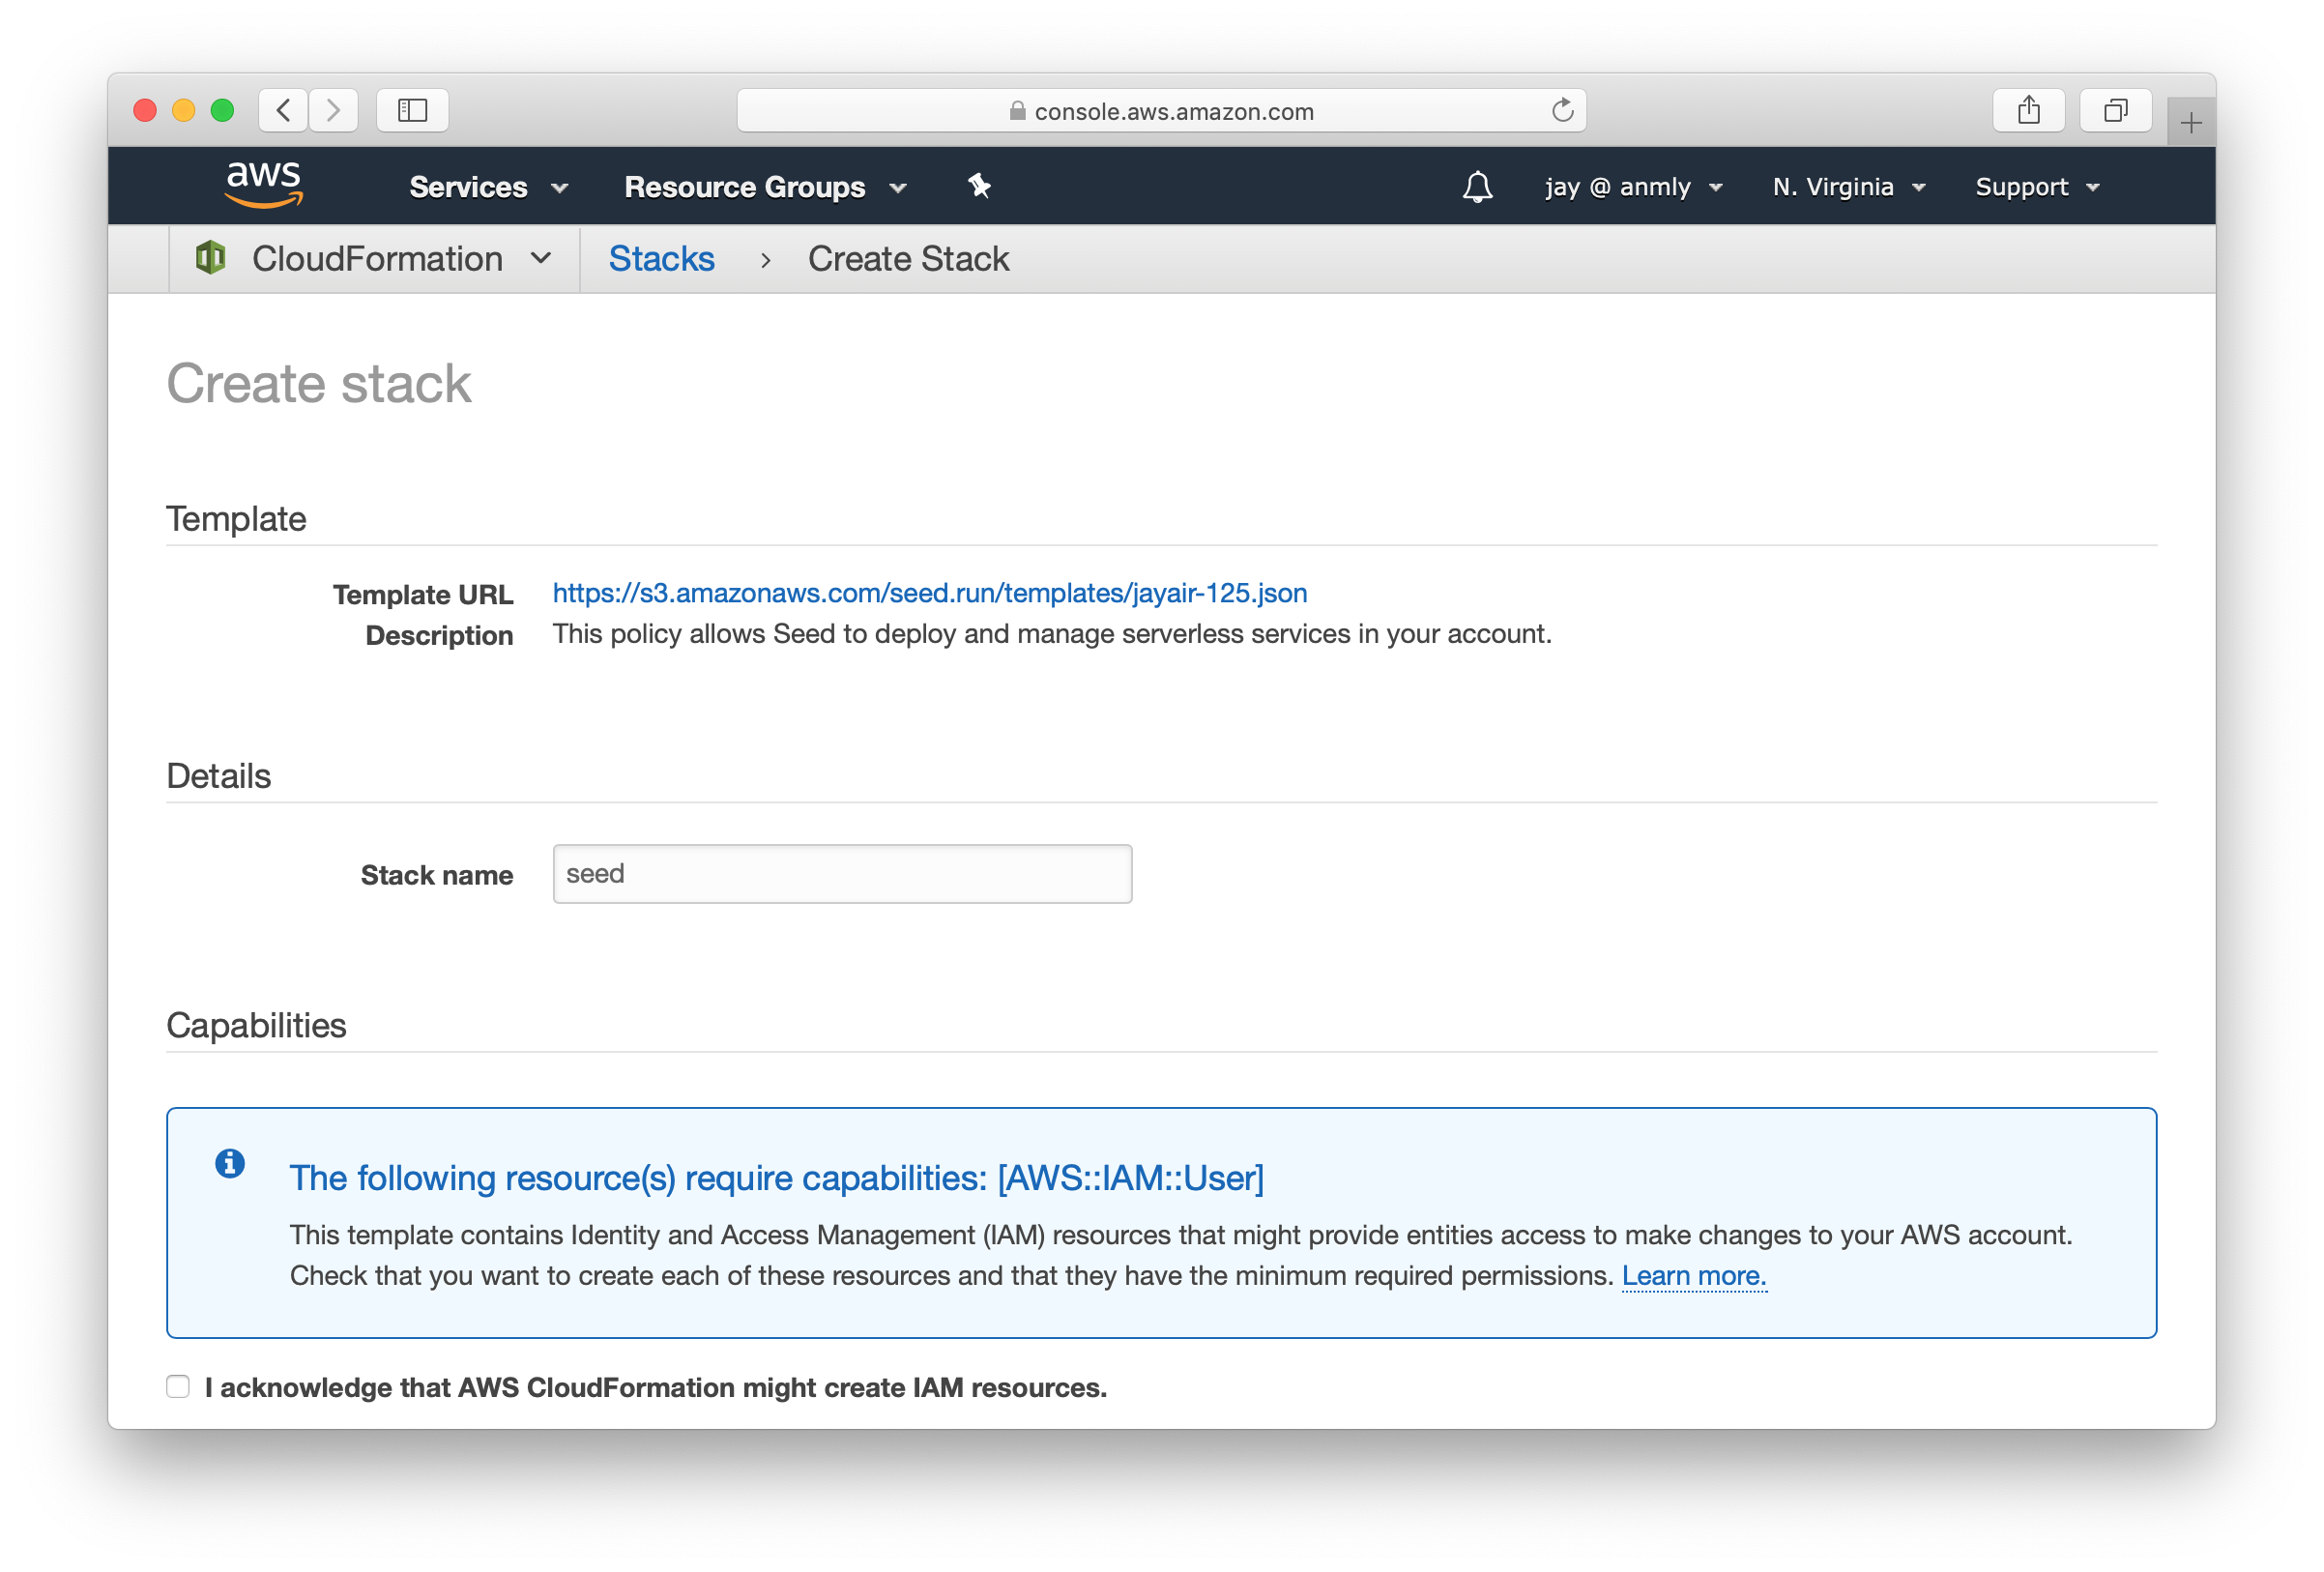Open the N. Virginia region menu
This screenshot has height=1572, width=2324.
pos(1848,187)
